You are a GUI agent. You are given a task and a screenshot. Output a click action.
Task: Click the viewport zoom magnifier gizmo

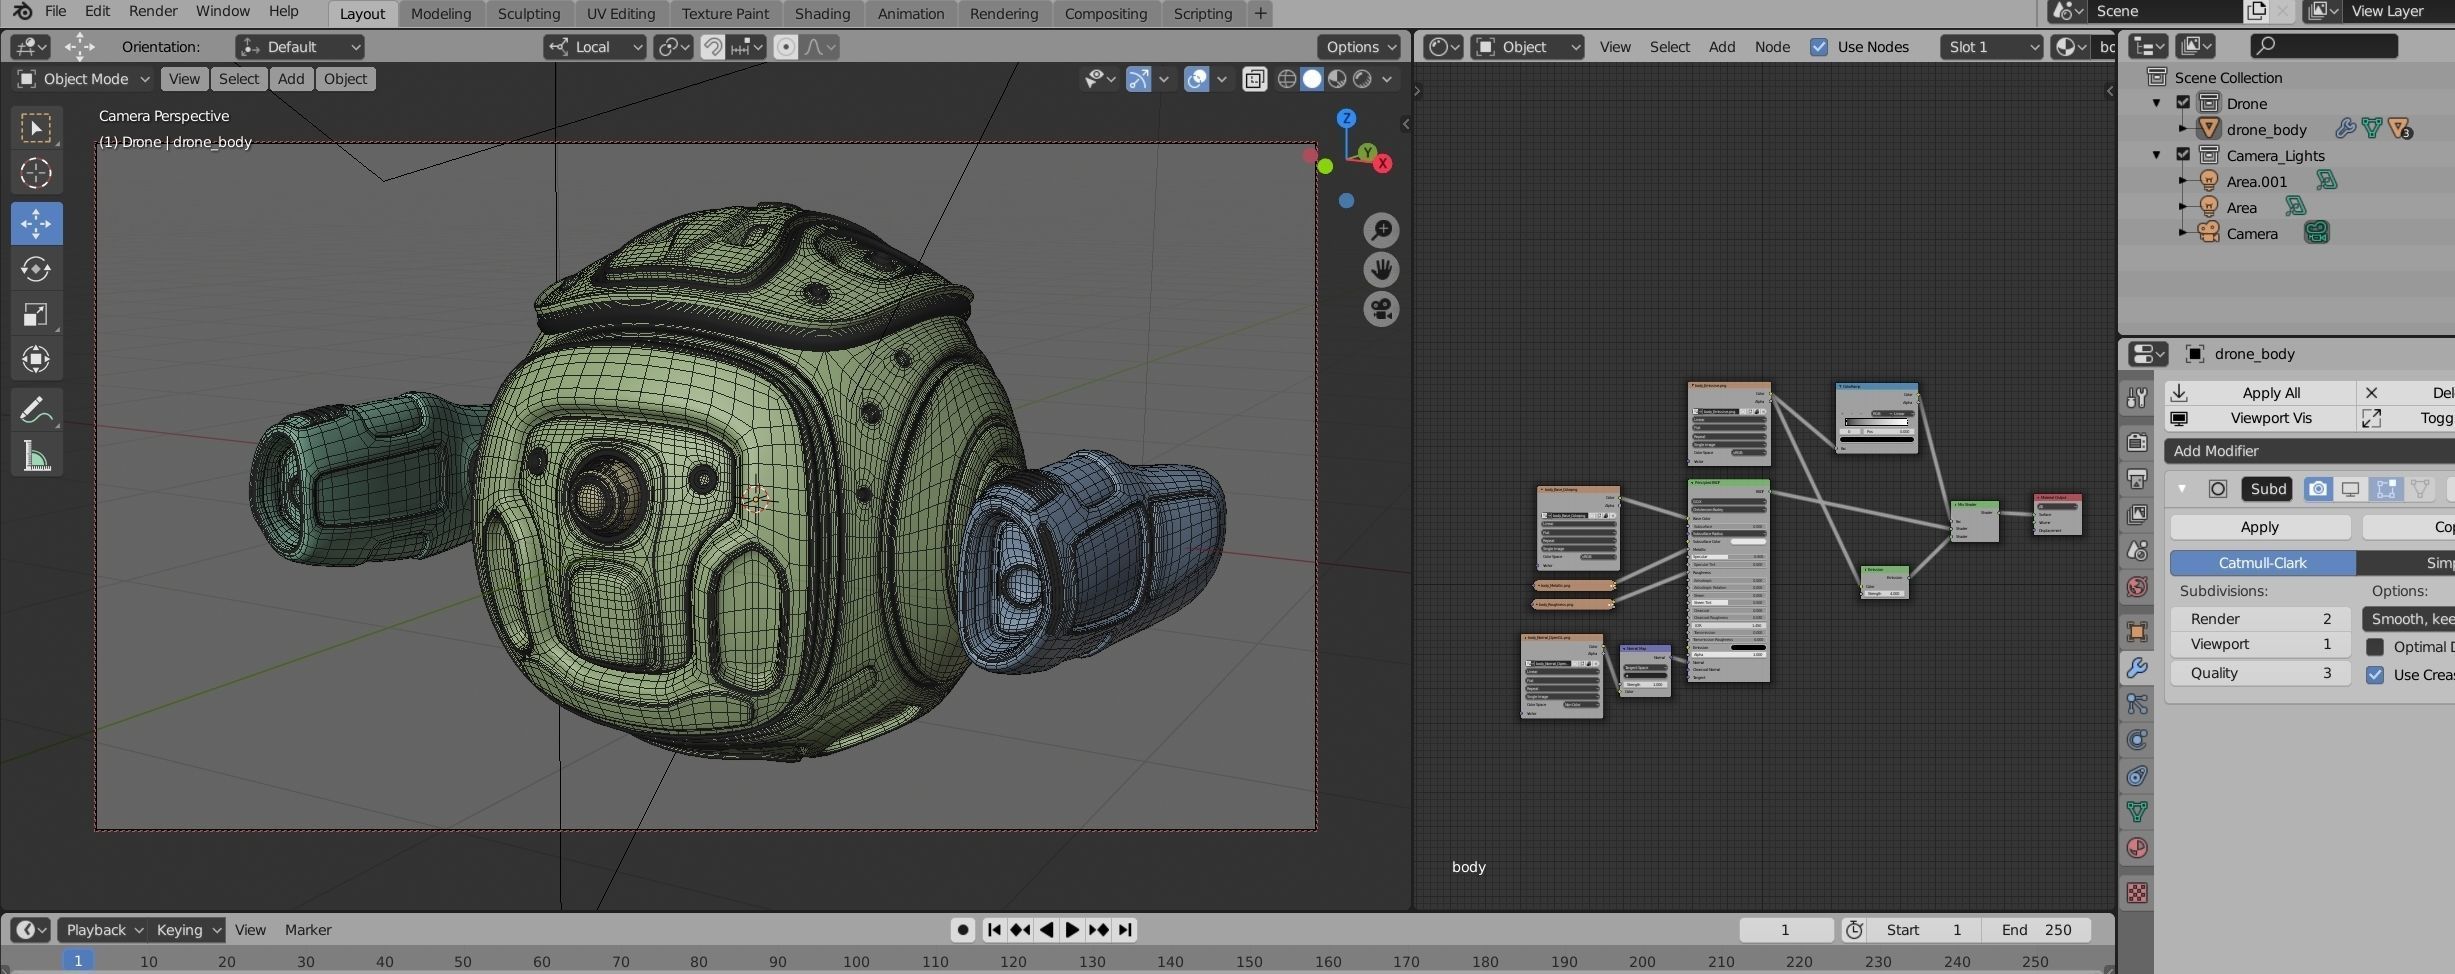coord(1382,230)
